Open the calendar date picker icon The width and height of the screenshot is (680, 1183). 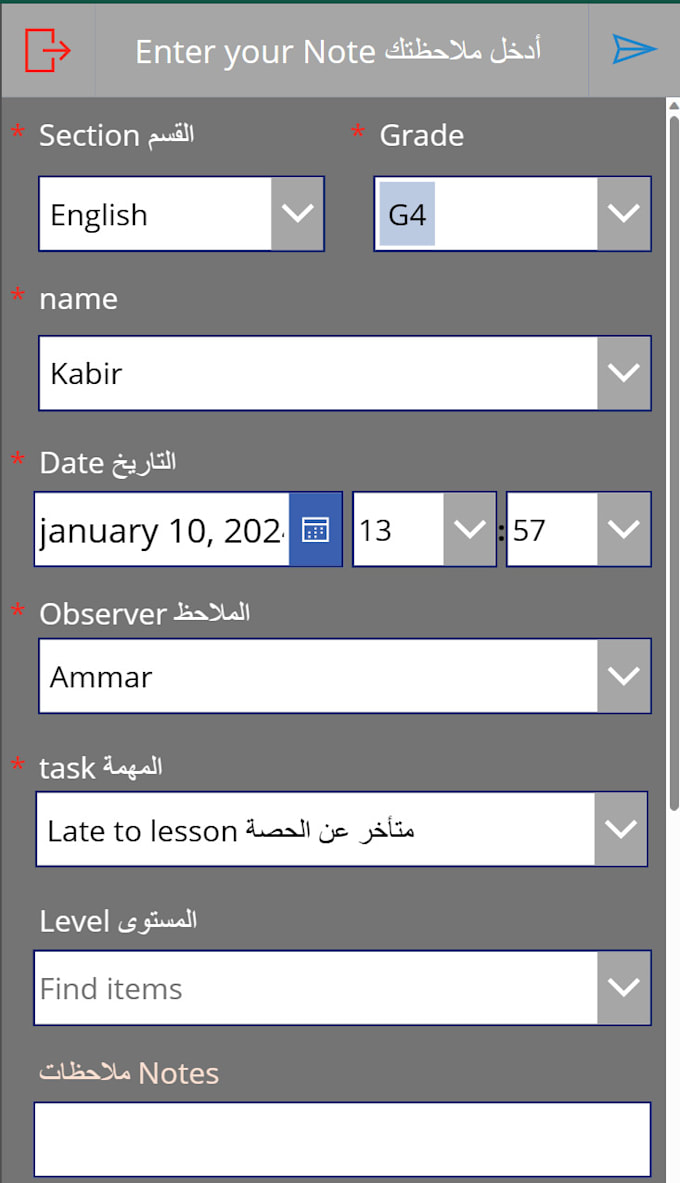tap(316, 529)
